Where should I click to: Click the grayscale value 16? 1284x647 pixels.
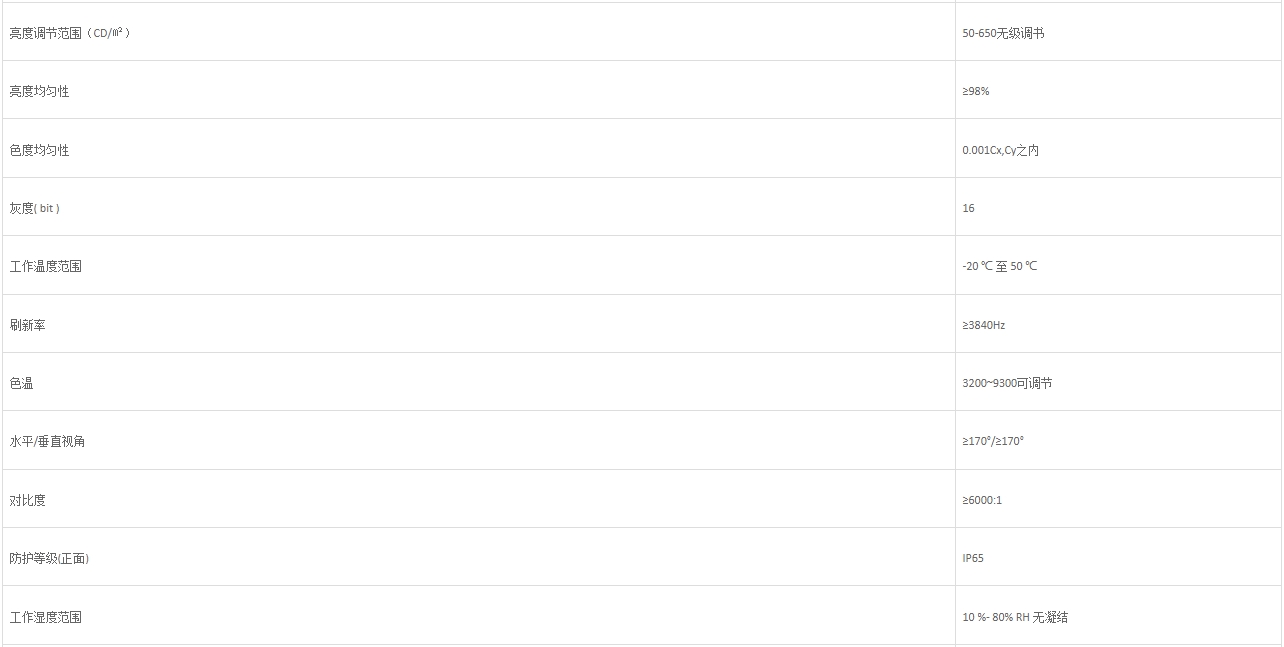968,208
